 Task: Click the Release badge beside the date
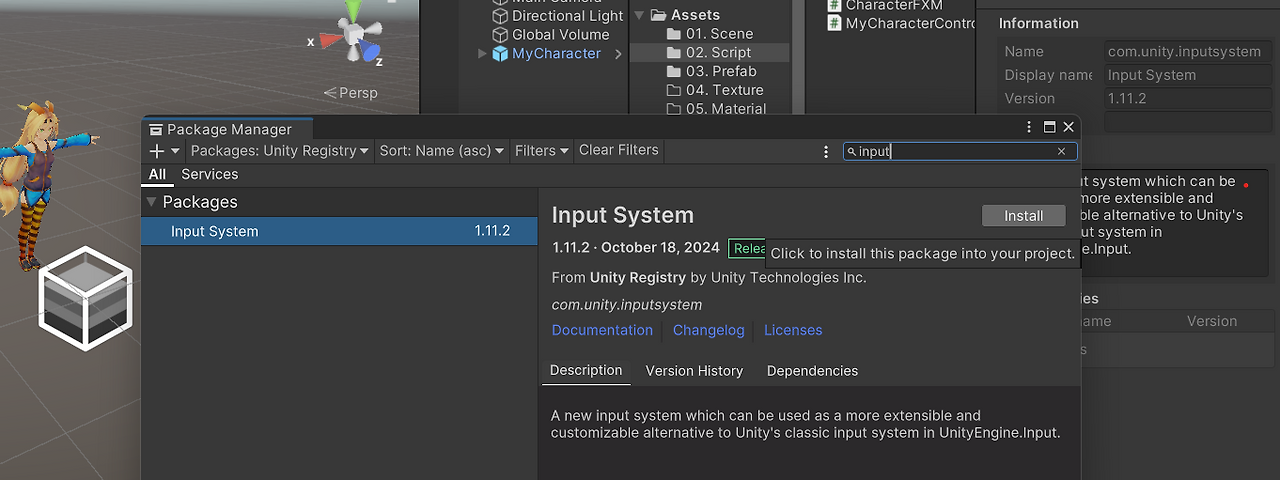(748, 248)
